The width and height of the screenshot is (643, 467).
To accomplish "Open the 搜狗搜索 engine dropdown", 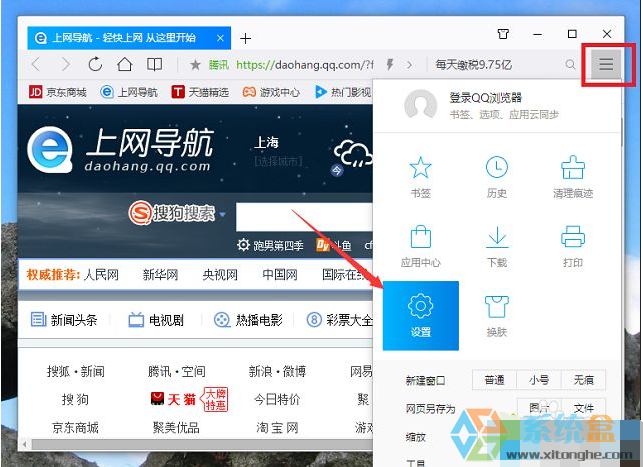I will [x=223, y=214].
